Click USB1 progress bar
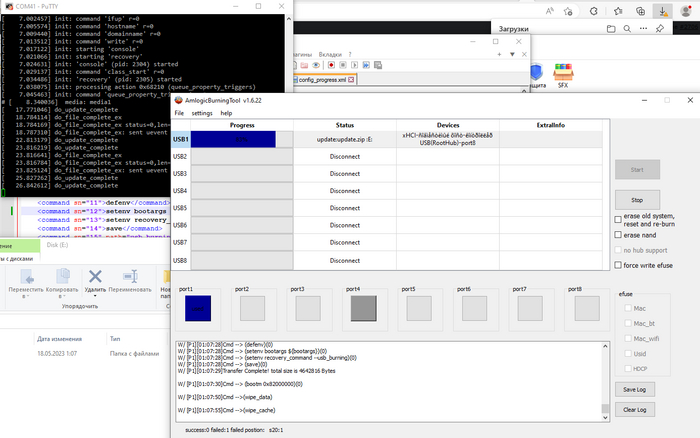 (x=242, y=139)
